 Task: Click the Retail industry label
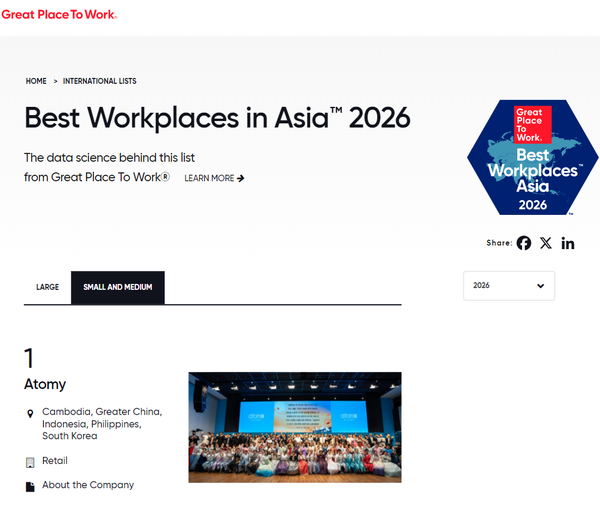pyautogui.click(x=55, y=461)
